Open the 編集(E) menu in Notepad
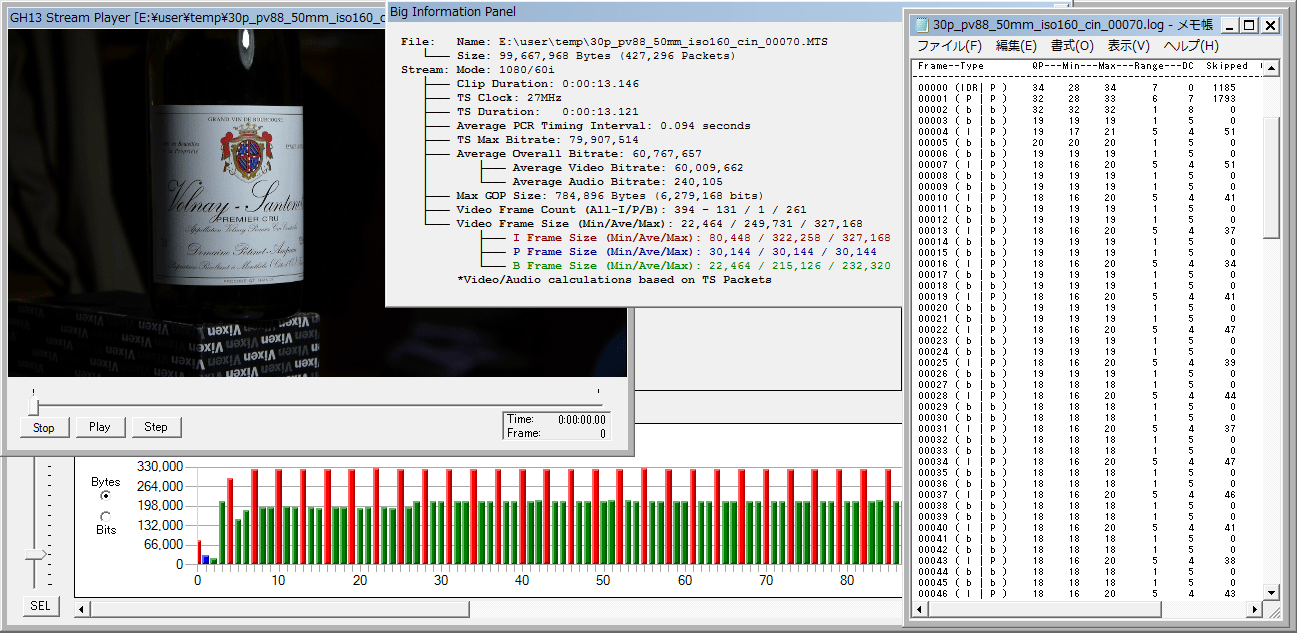 coord(1015,46)
